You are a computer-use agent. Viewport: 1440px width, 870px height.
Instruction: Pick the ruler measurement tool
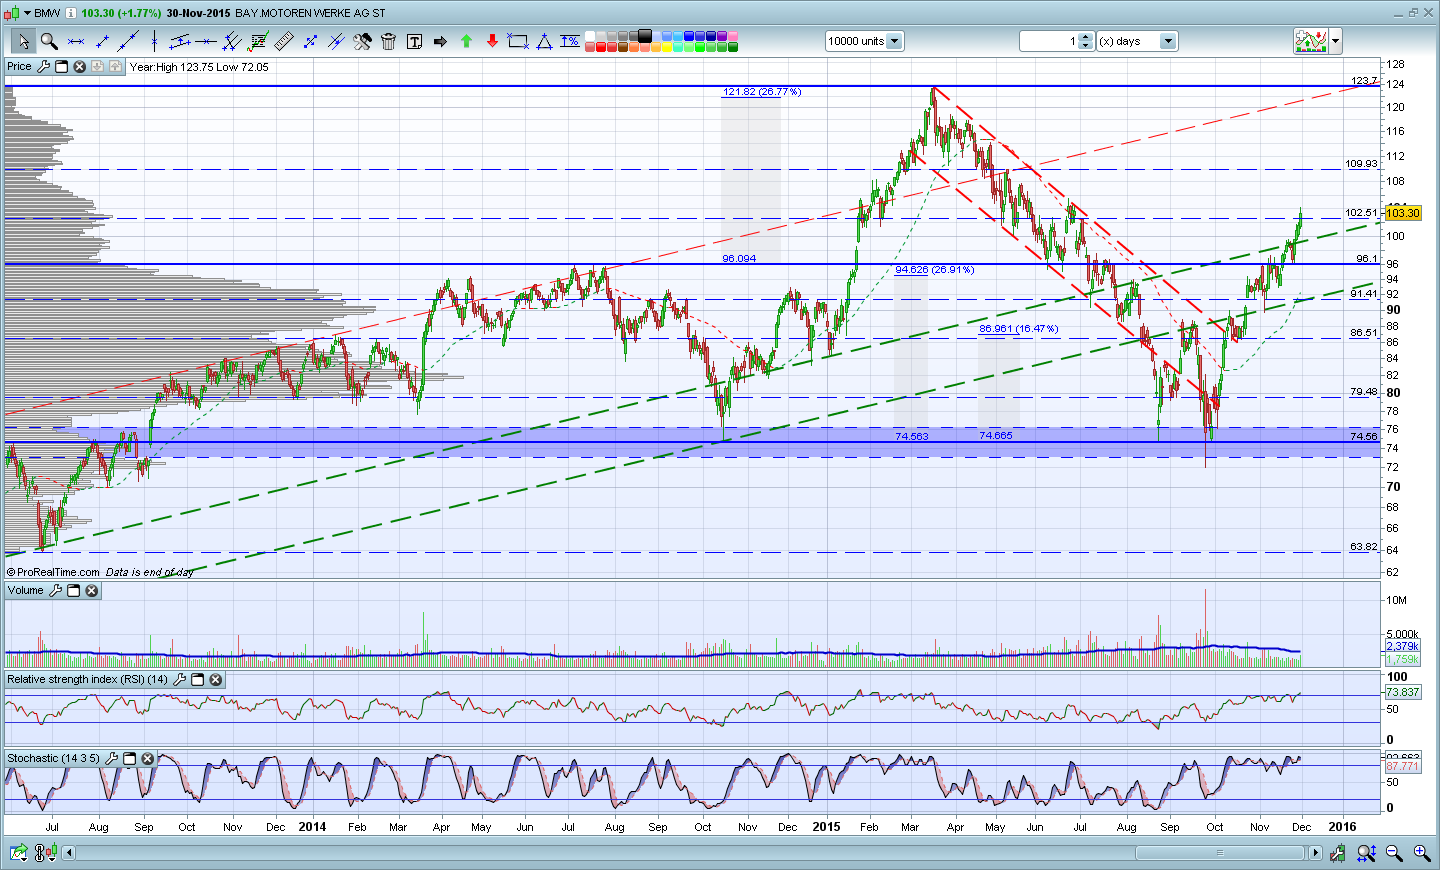(x=284, y=41)
